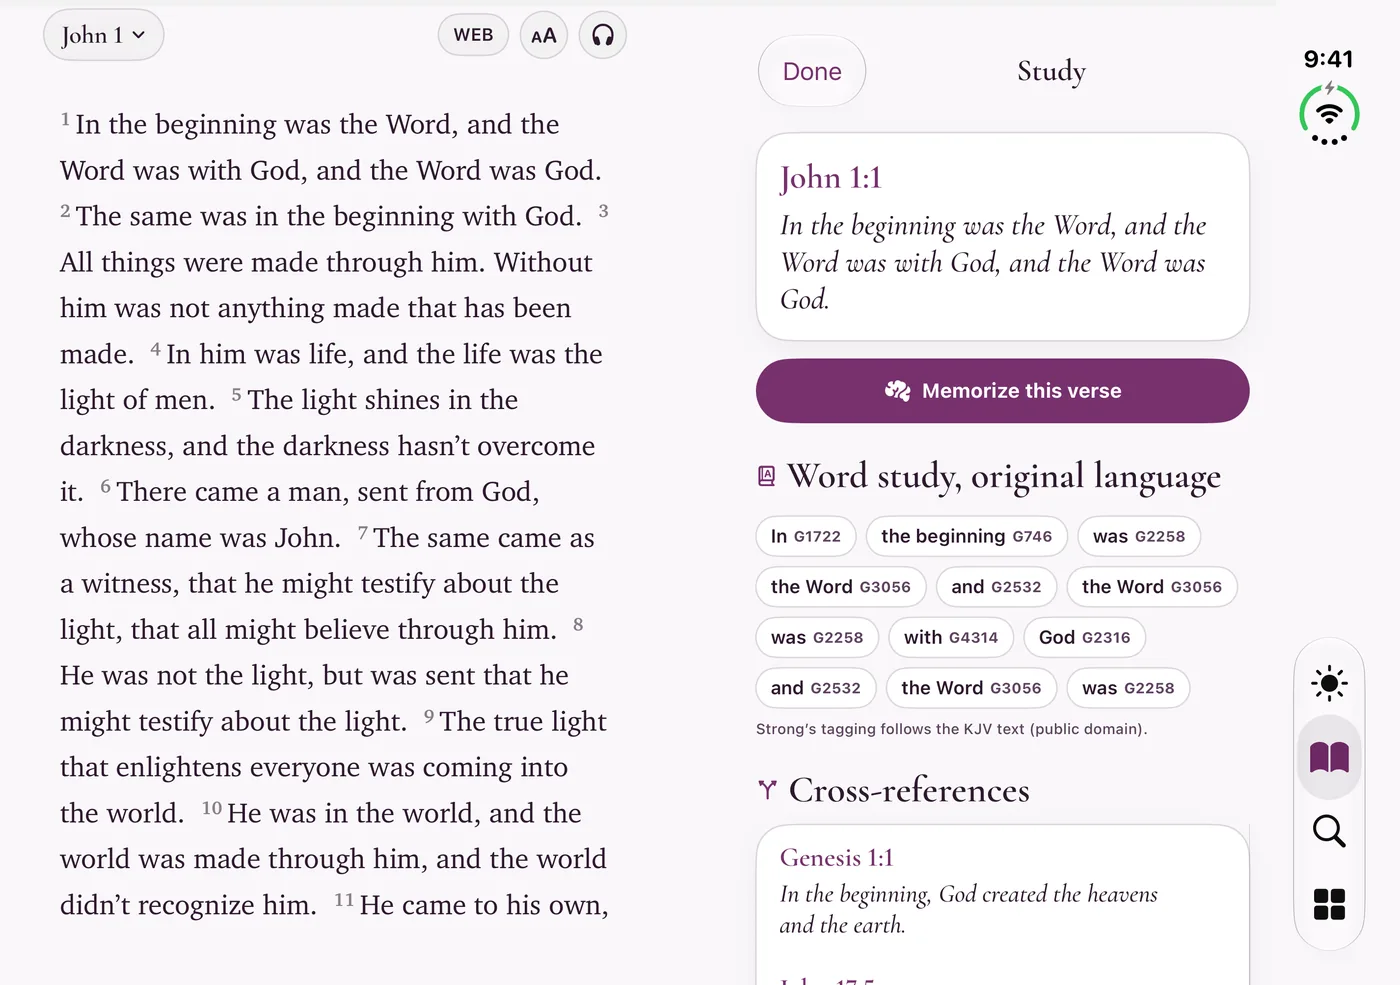The width and height of the screenshot is (1400, 985).
Task: Click the 'Study' panel title
Action: 1051,71
